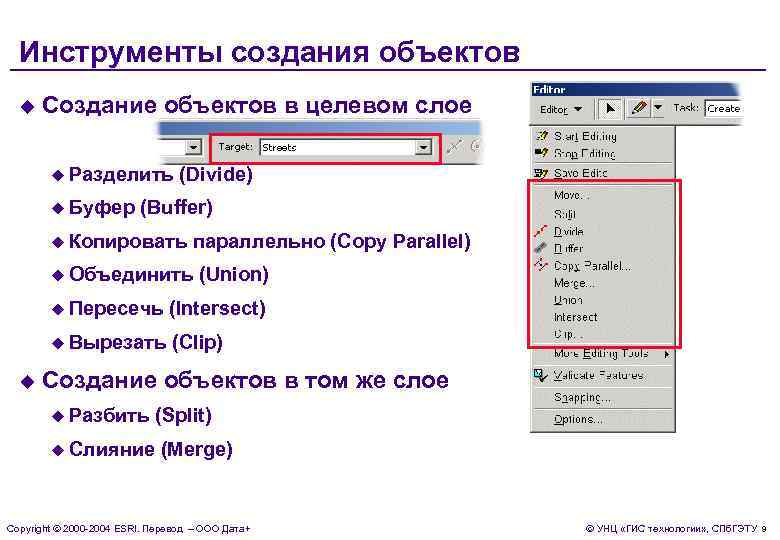Click the Divide tool icon
Screen dimensions: 780x540
(x=541, y=231)
